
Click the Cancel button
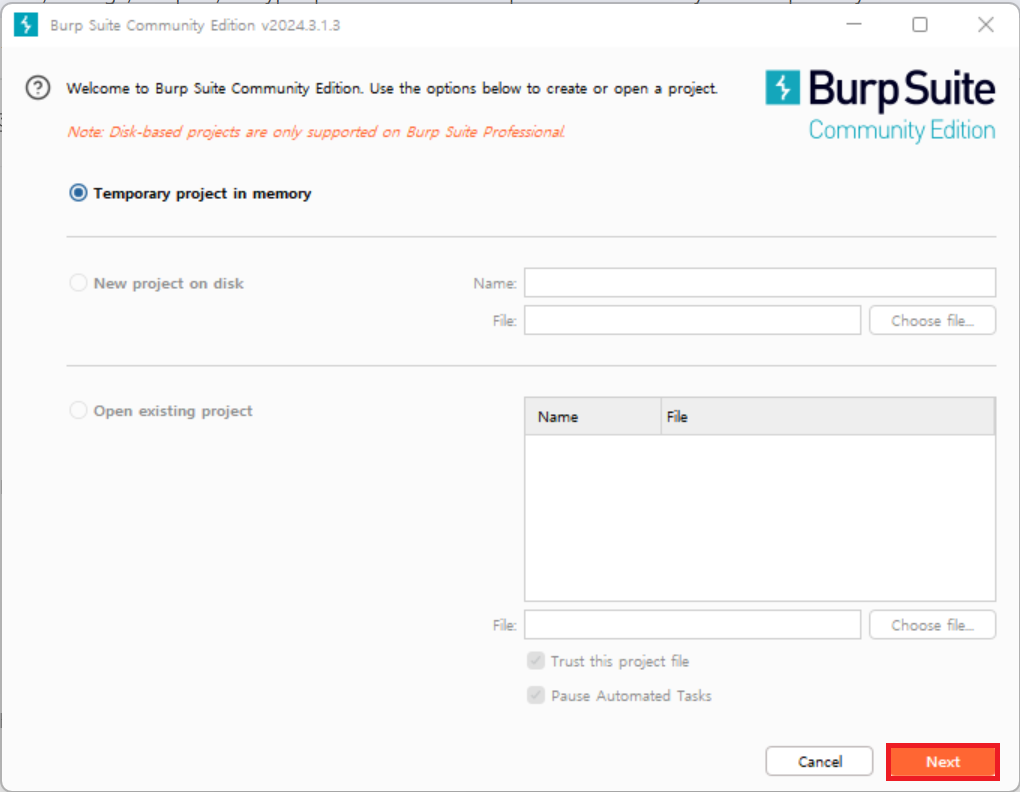coord(819,761)
